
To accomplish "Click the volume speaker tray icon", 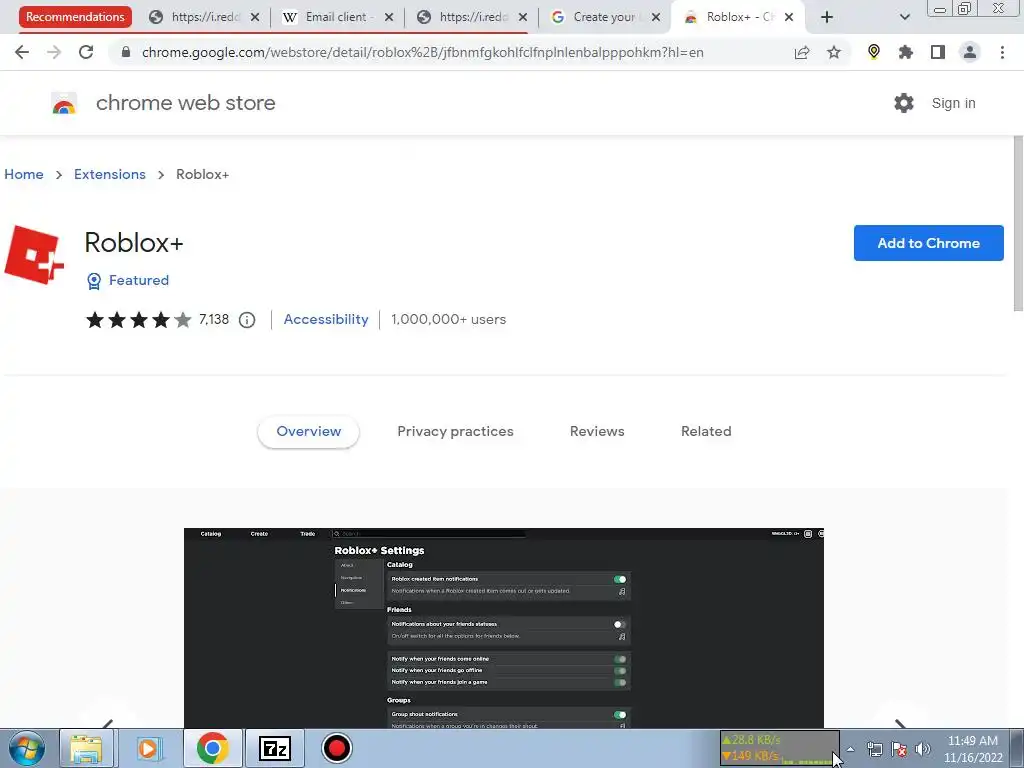I will [923, 749].
